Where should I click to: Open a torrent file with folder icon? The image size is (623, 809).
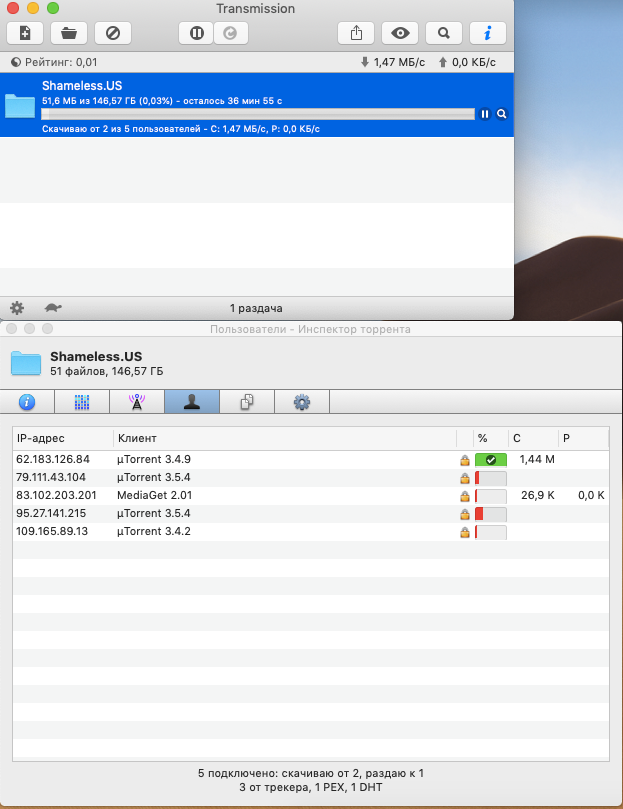click(x=69, y=32)
